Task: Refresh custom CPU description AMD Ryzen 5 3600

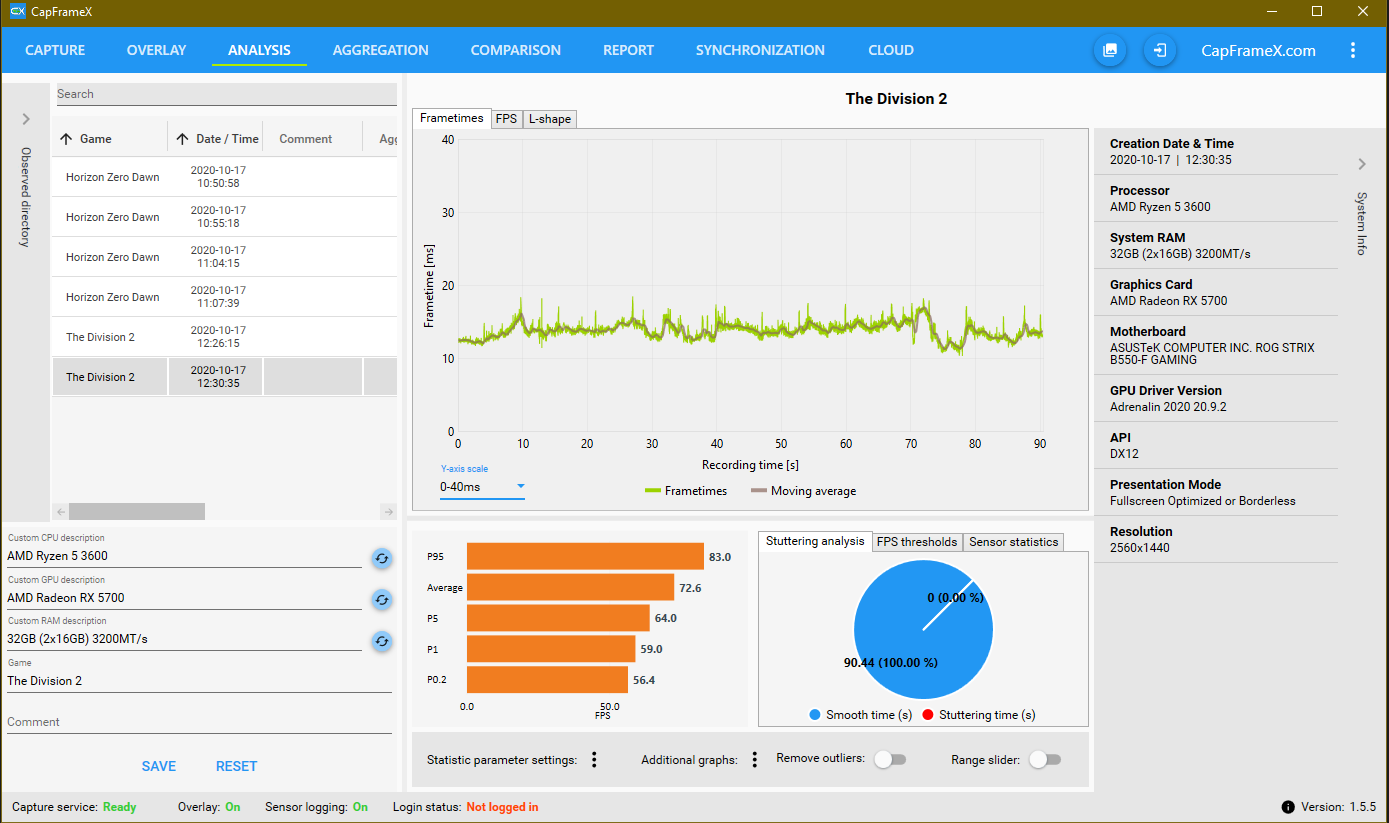Action: pos(382,558)
